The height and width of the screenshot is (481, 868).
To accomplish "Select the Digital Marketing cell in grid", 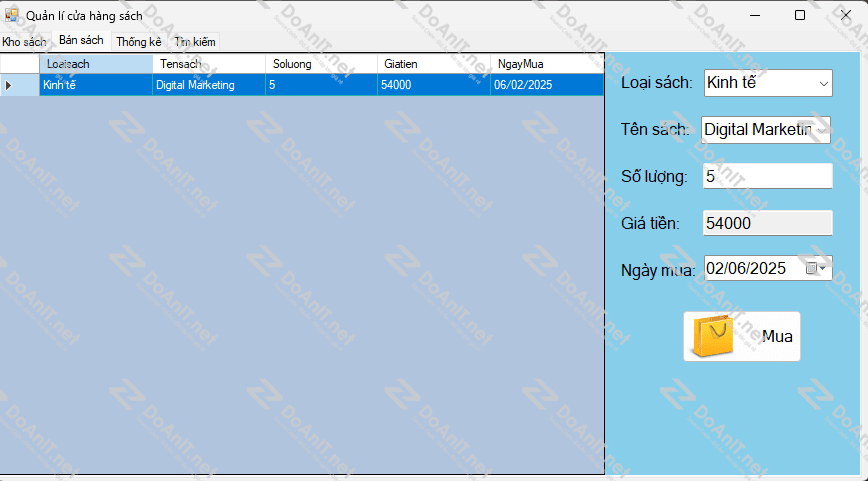I will [x=209, y=86].
